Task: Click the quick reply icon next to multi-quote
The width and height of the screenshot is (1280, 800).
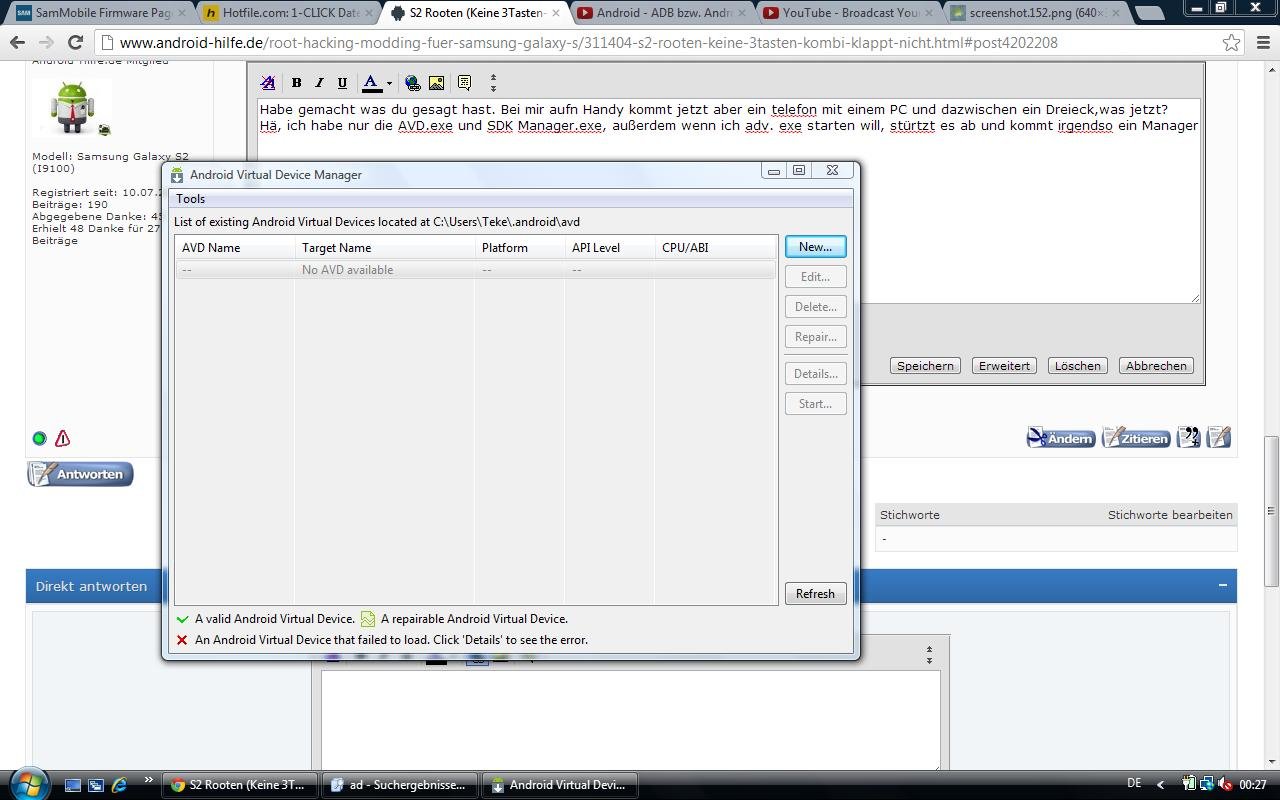Action: (x=1219, y=437)
